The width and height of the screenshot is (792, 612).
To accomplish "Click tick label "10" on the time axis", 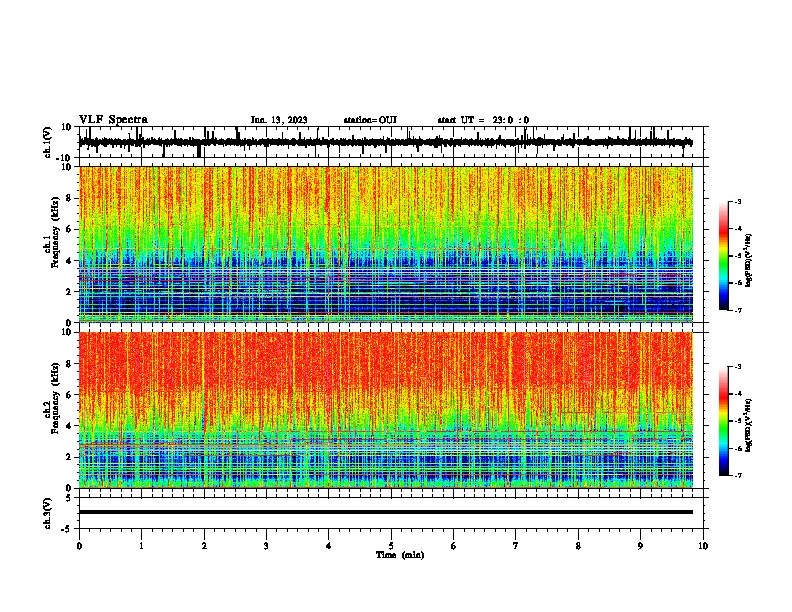I will pyautogui.click(x=703, y=546).
